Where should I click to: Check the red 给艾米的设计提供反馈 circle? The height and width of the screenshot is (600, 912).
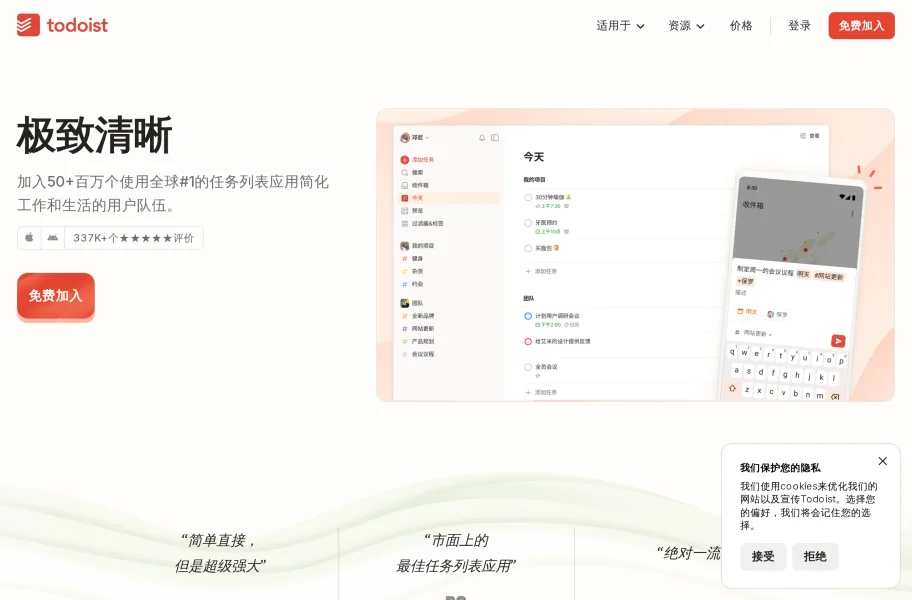528,342
